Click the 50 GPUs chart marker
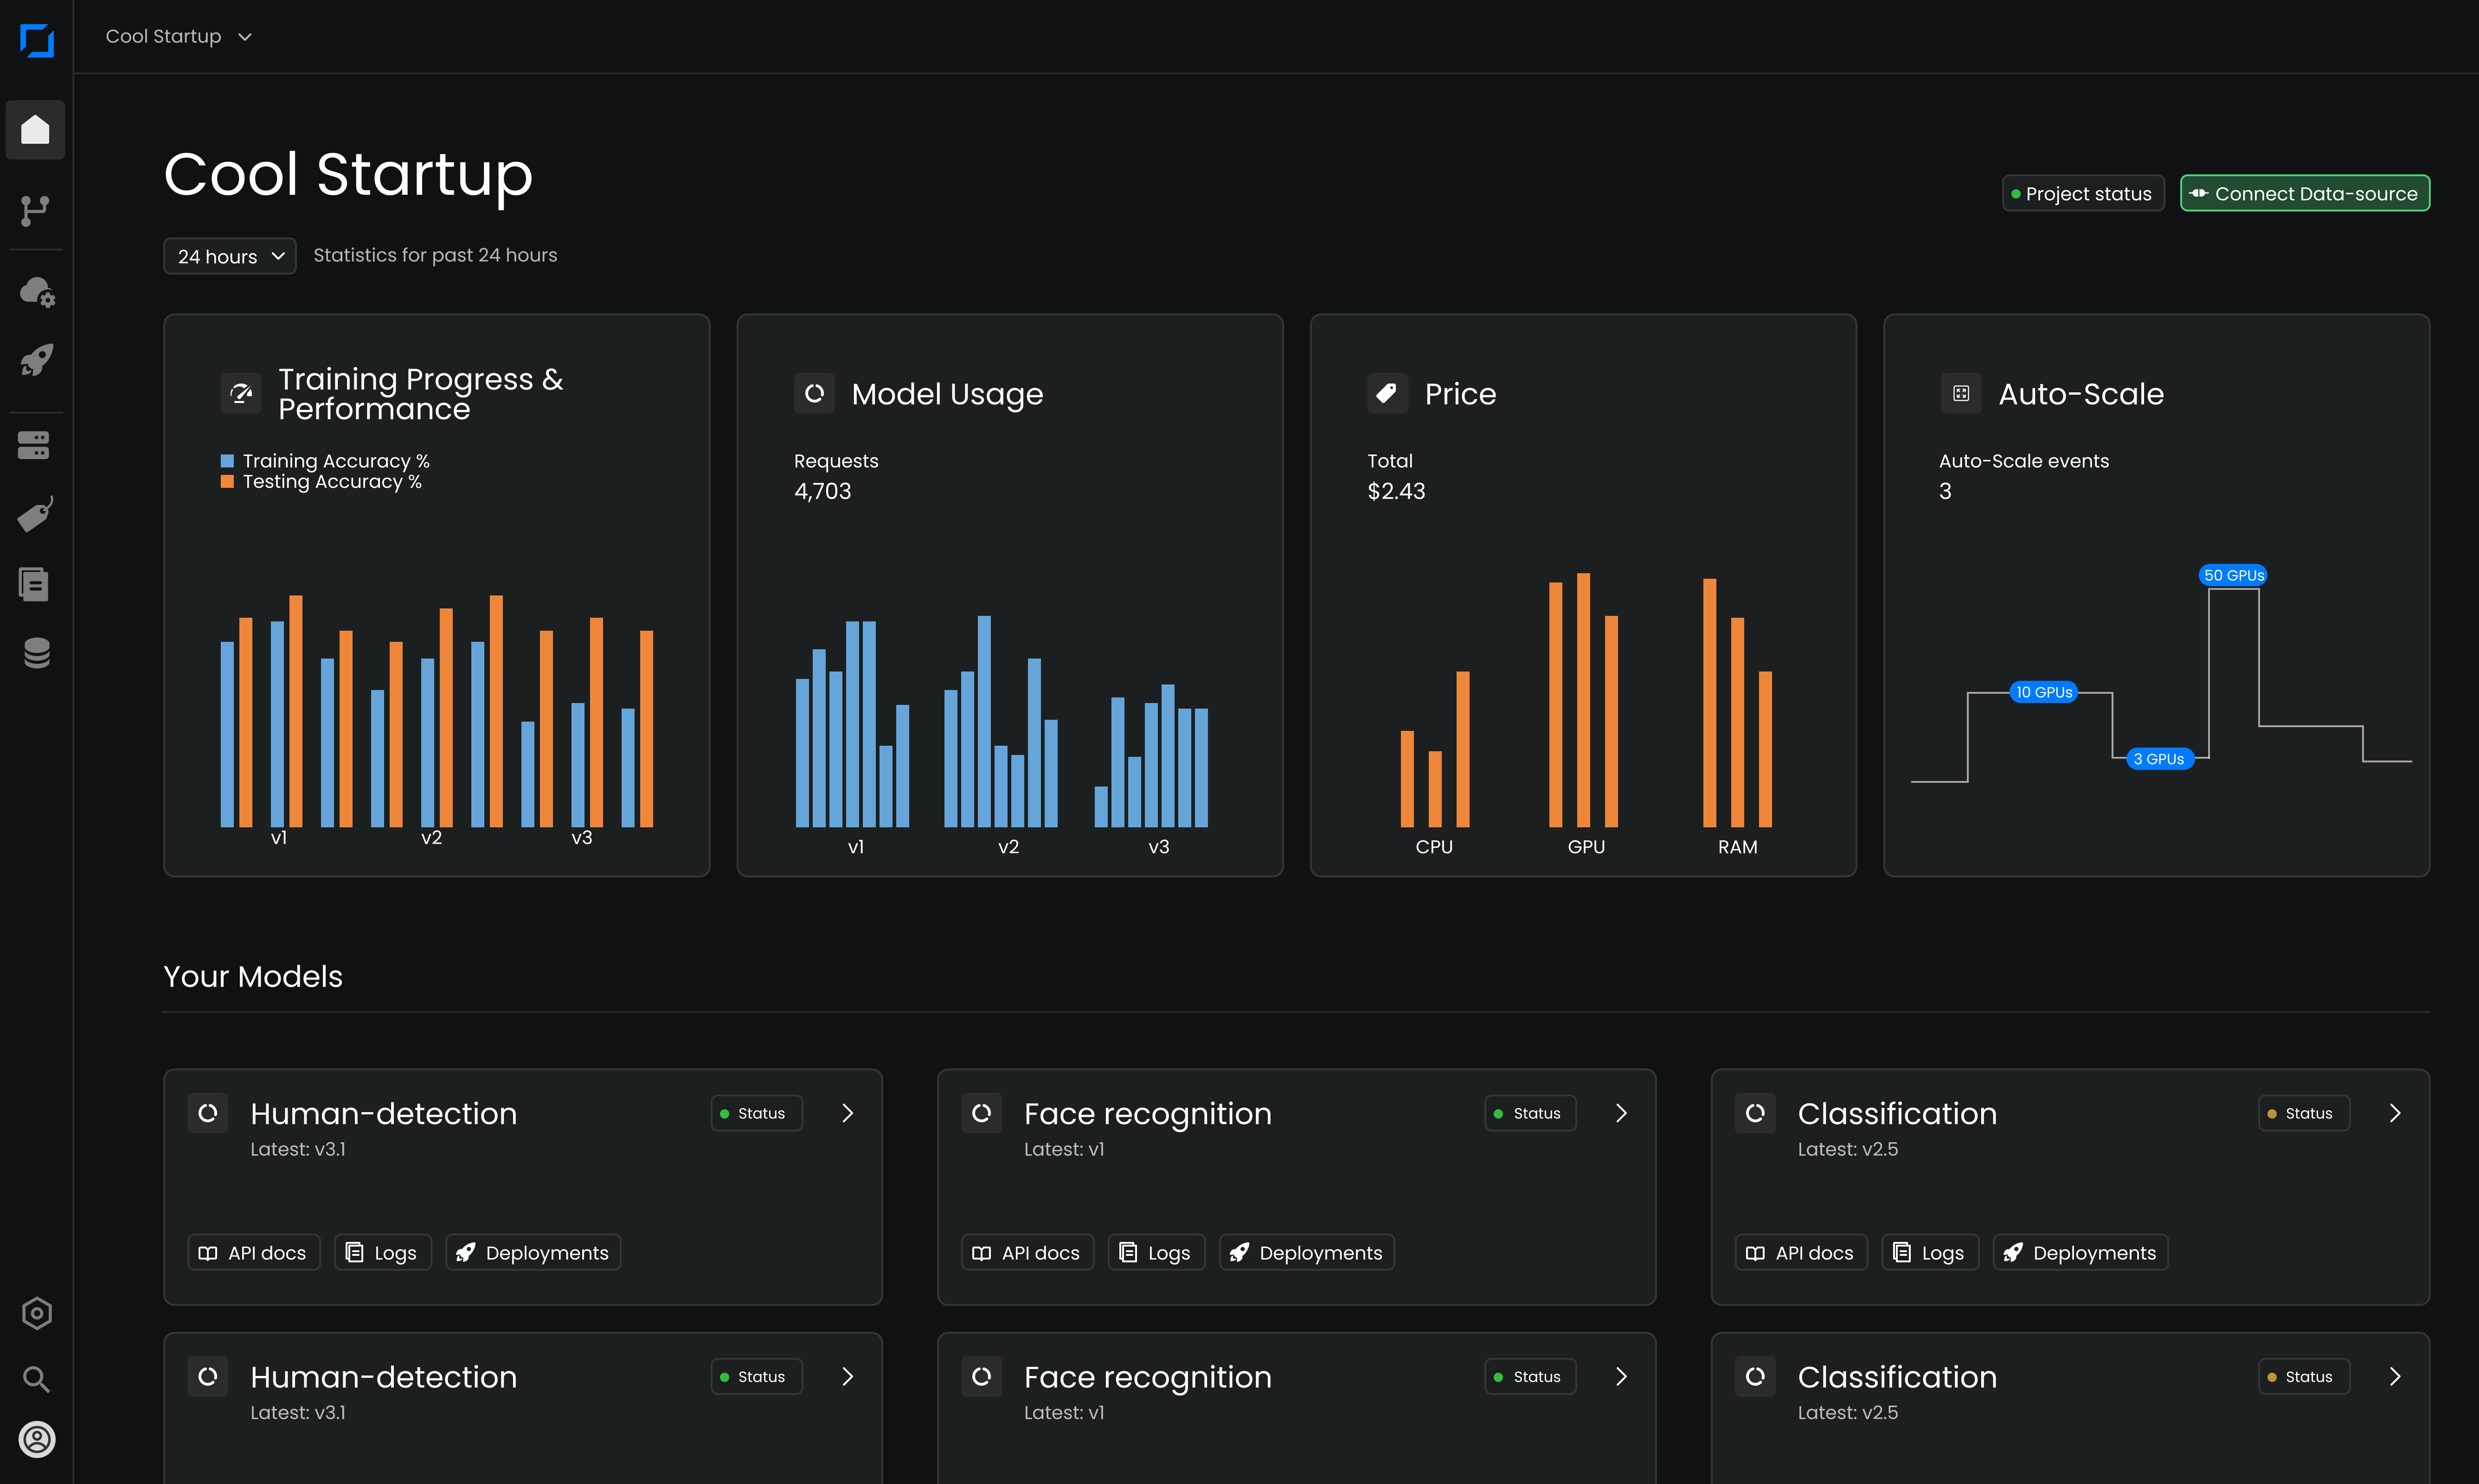The height and width of the screenshot is (1484, 2479). (x=2233, y=575)
